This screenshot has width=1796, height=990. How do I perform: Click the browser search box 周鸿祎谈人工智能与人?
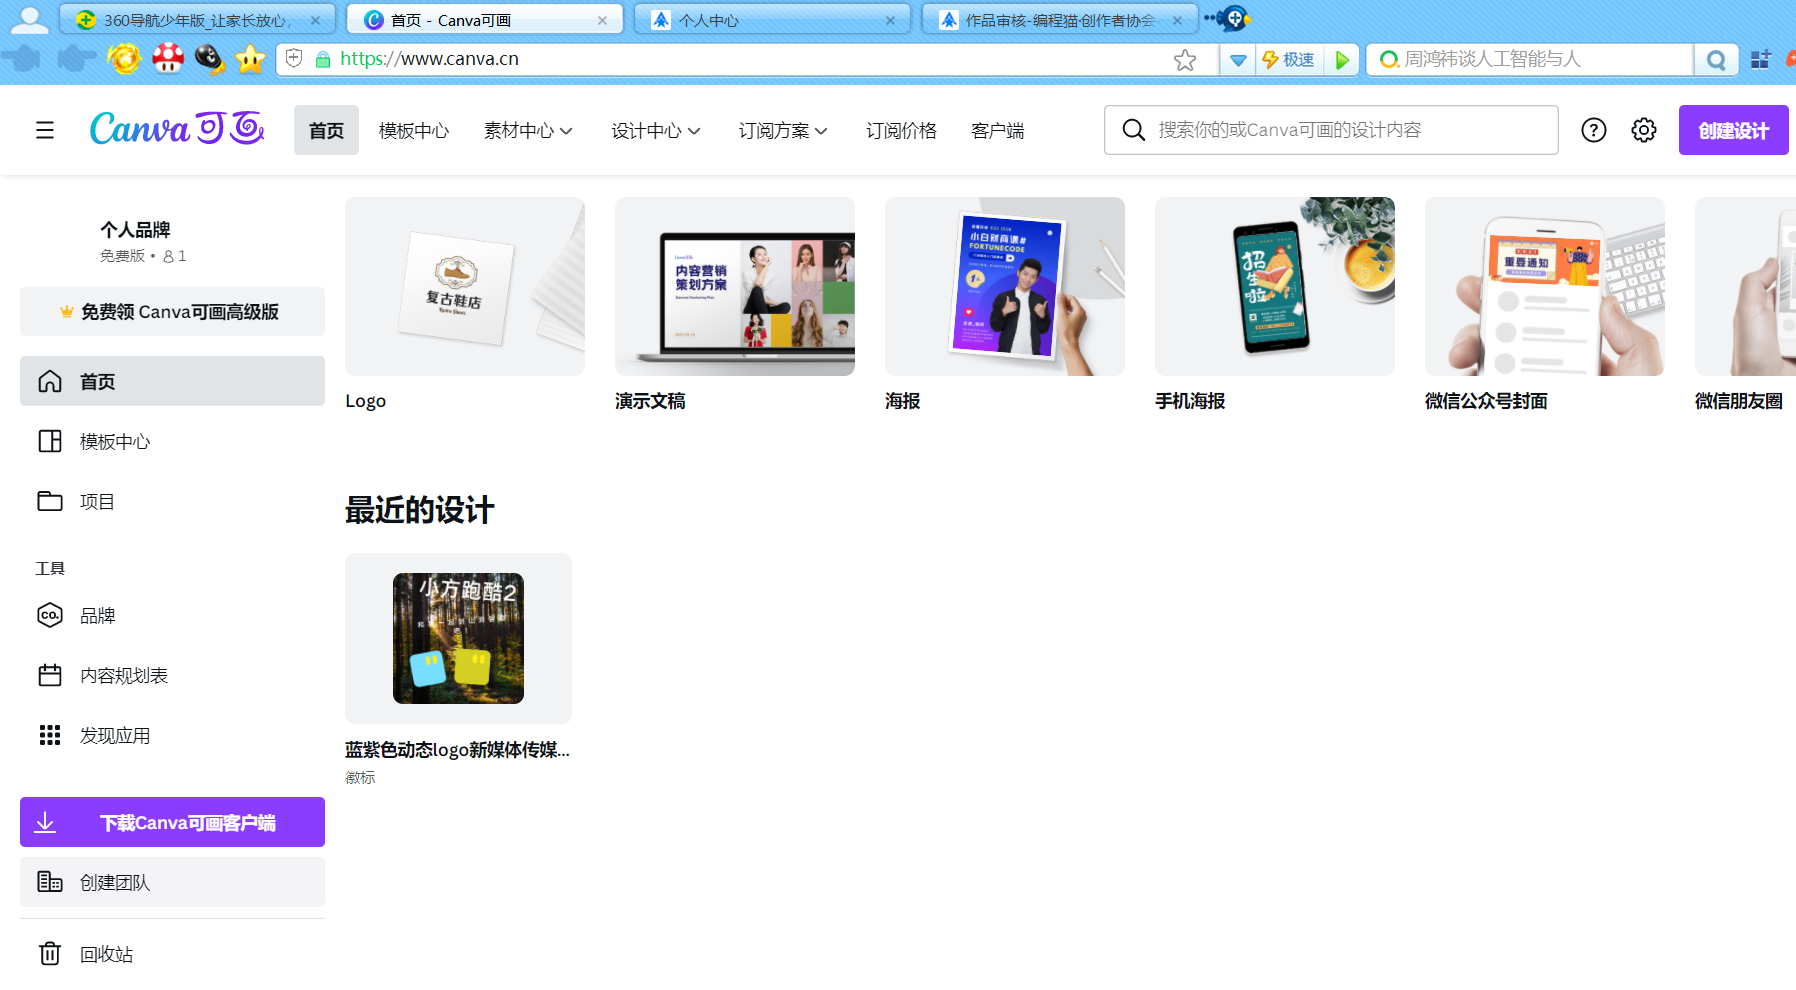pyautogui.click(x=1530, y=60)
